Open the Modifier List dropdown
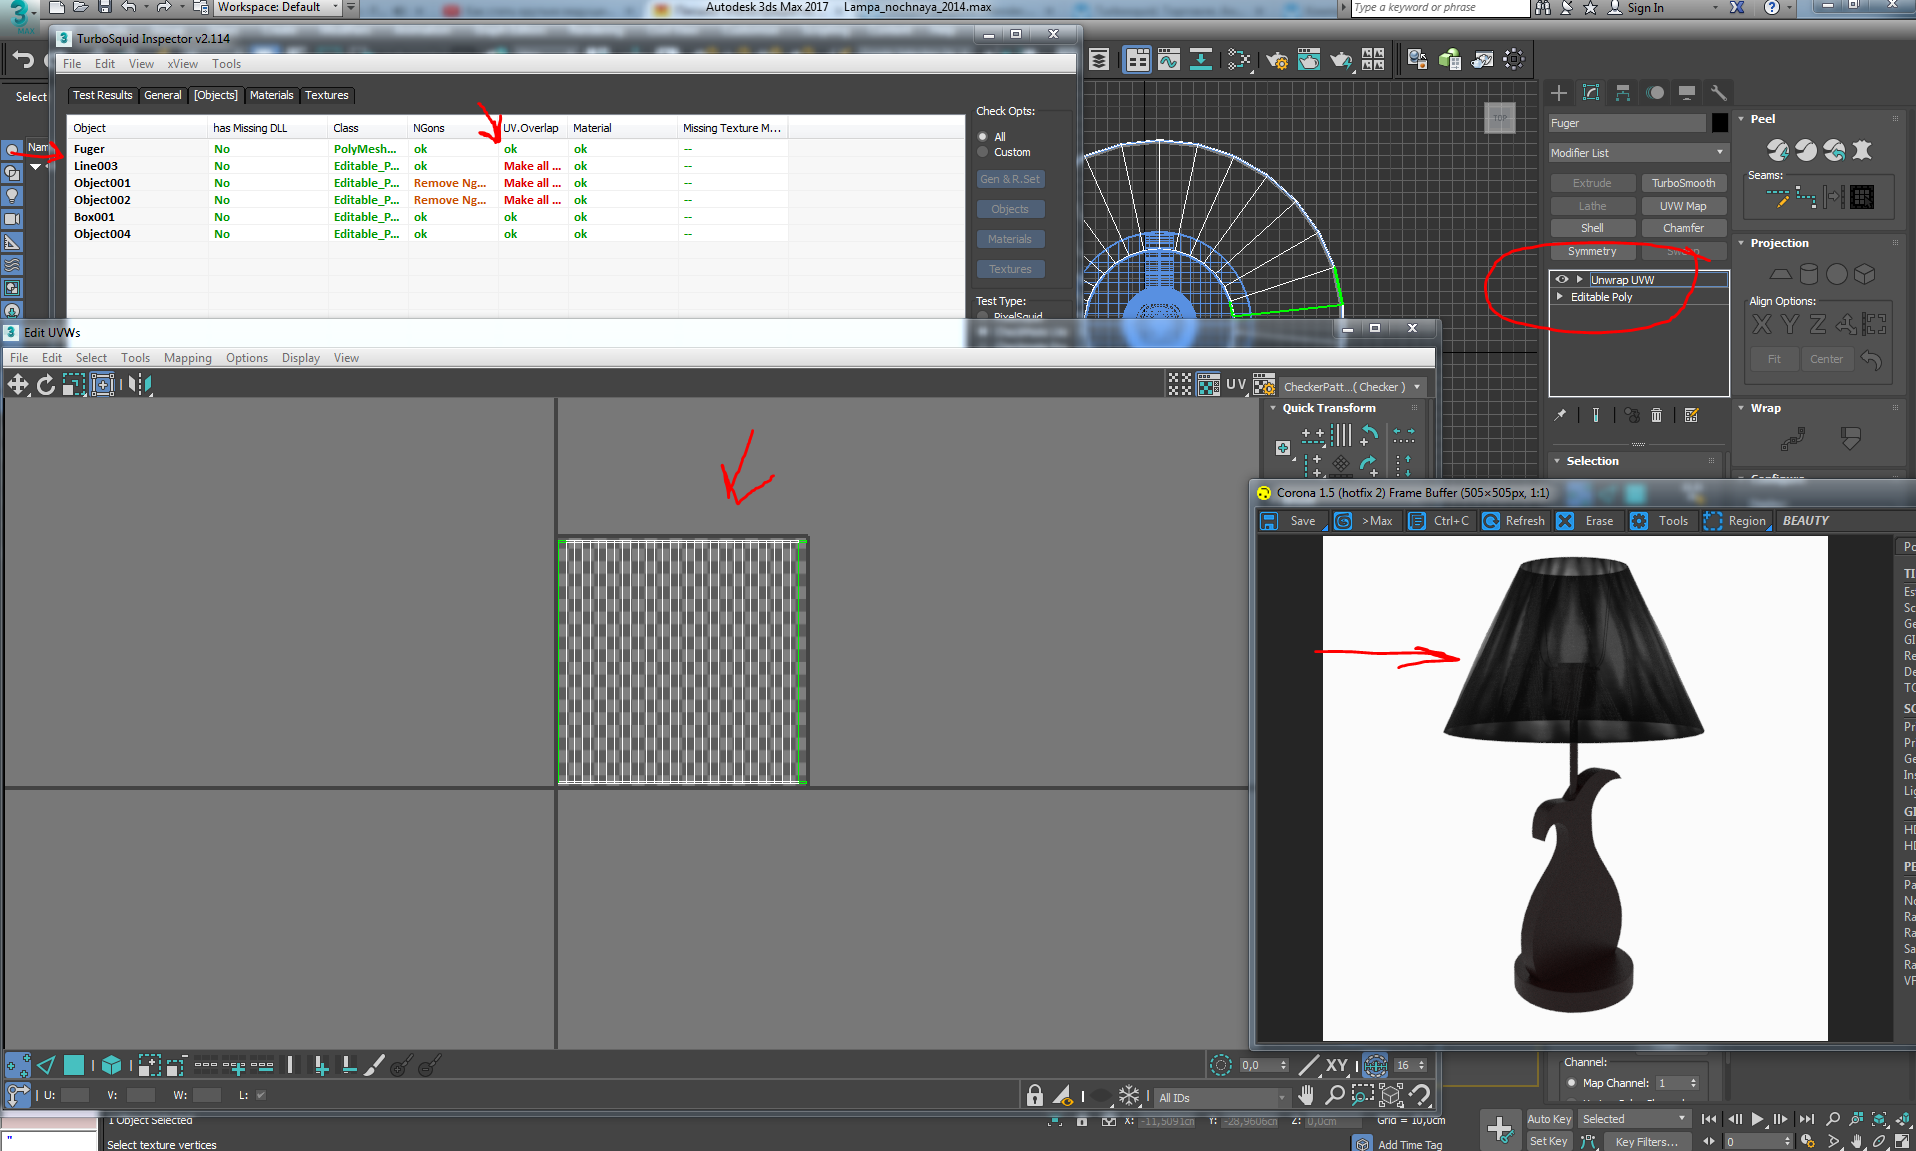The height and width of the screenshot is (1151, 1916). point(1637,153)
